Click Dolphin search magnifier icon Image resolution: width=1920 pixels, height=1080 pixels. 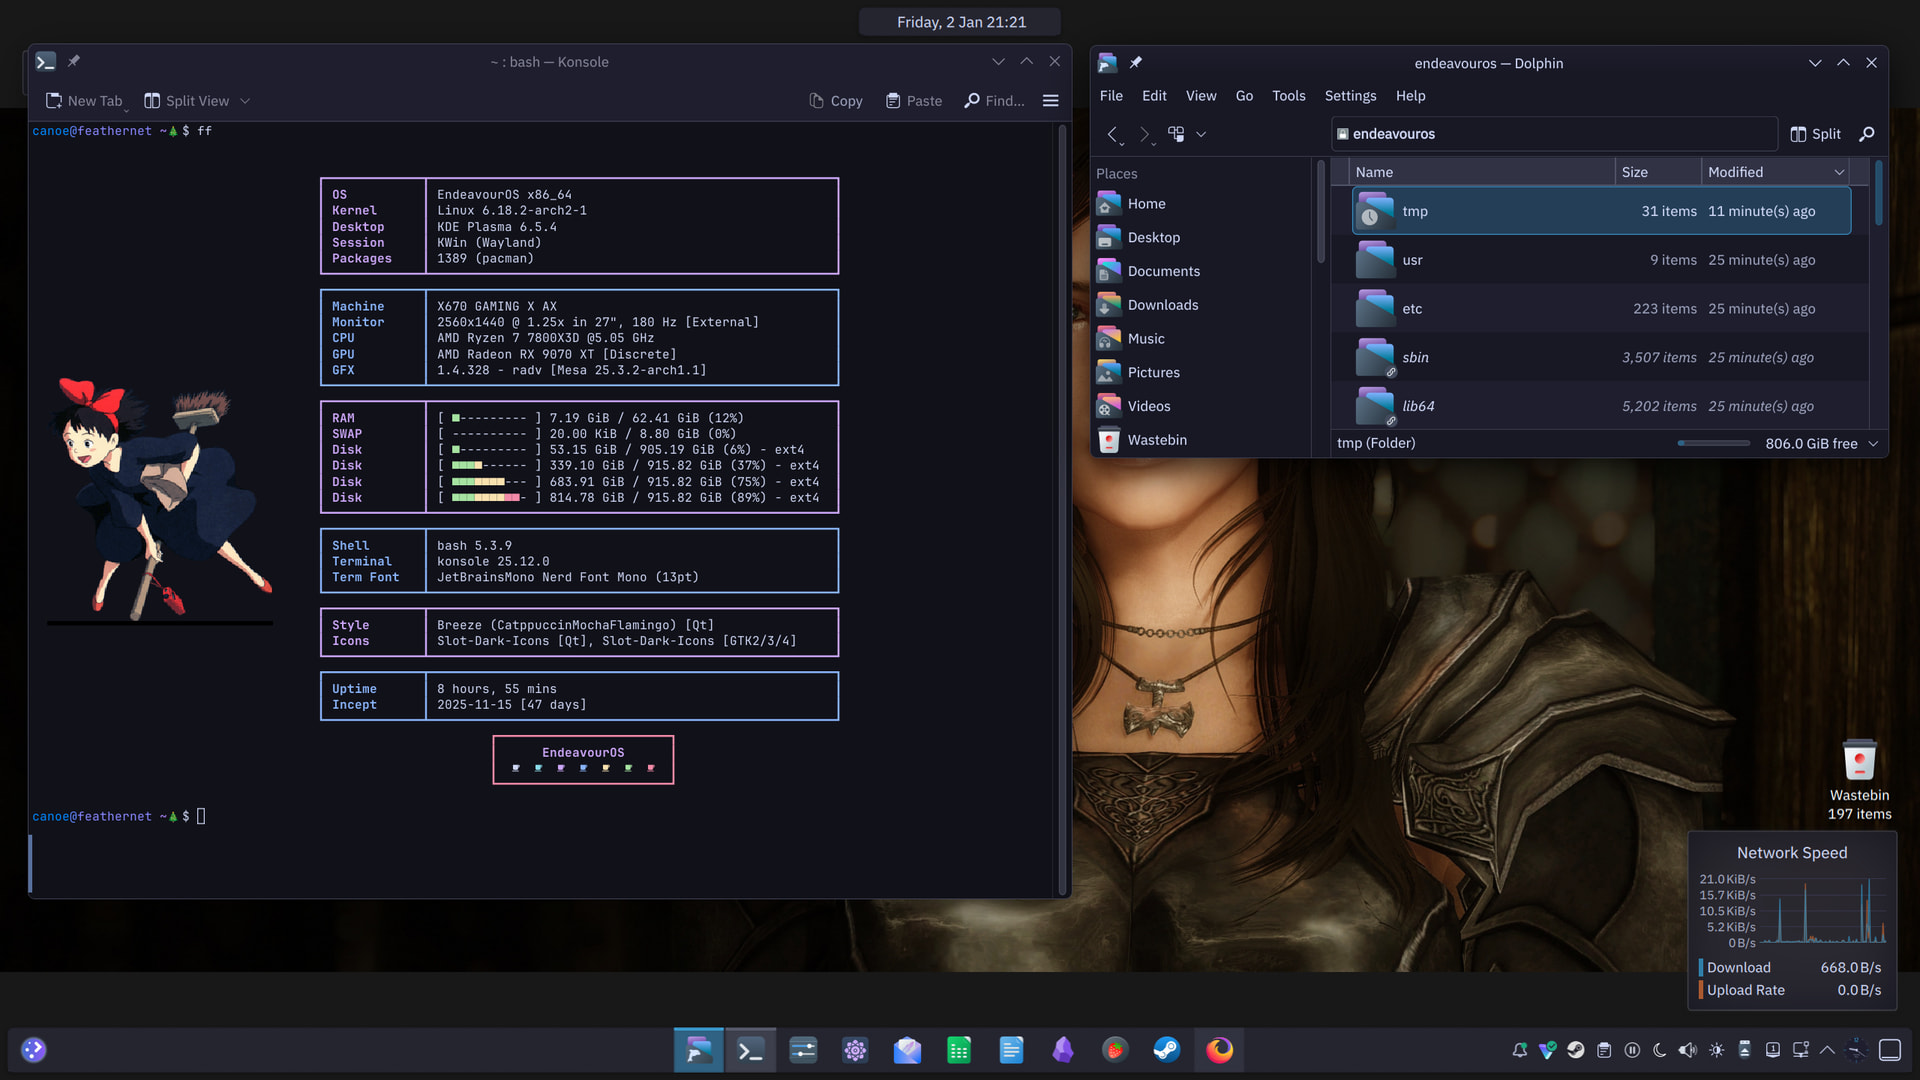click(x=1866, y=134)
